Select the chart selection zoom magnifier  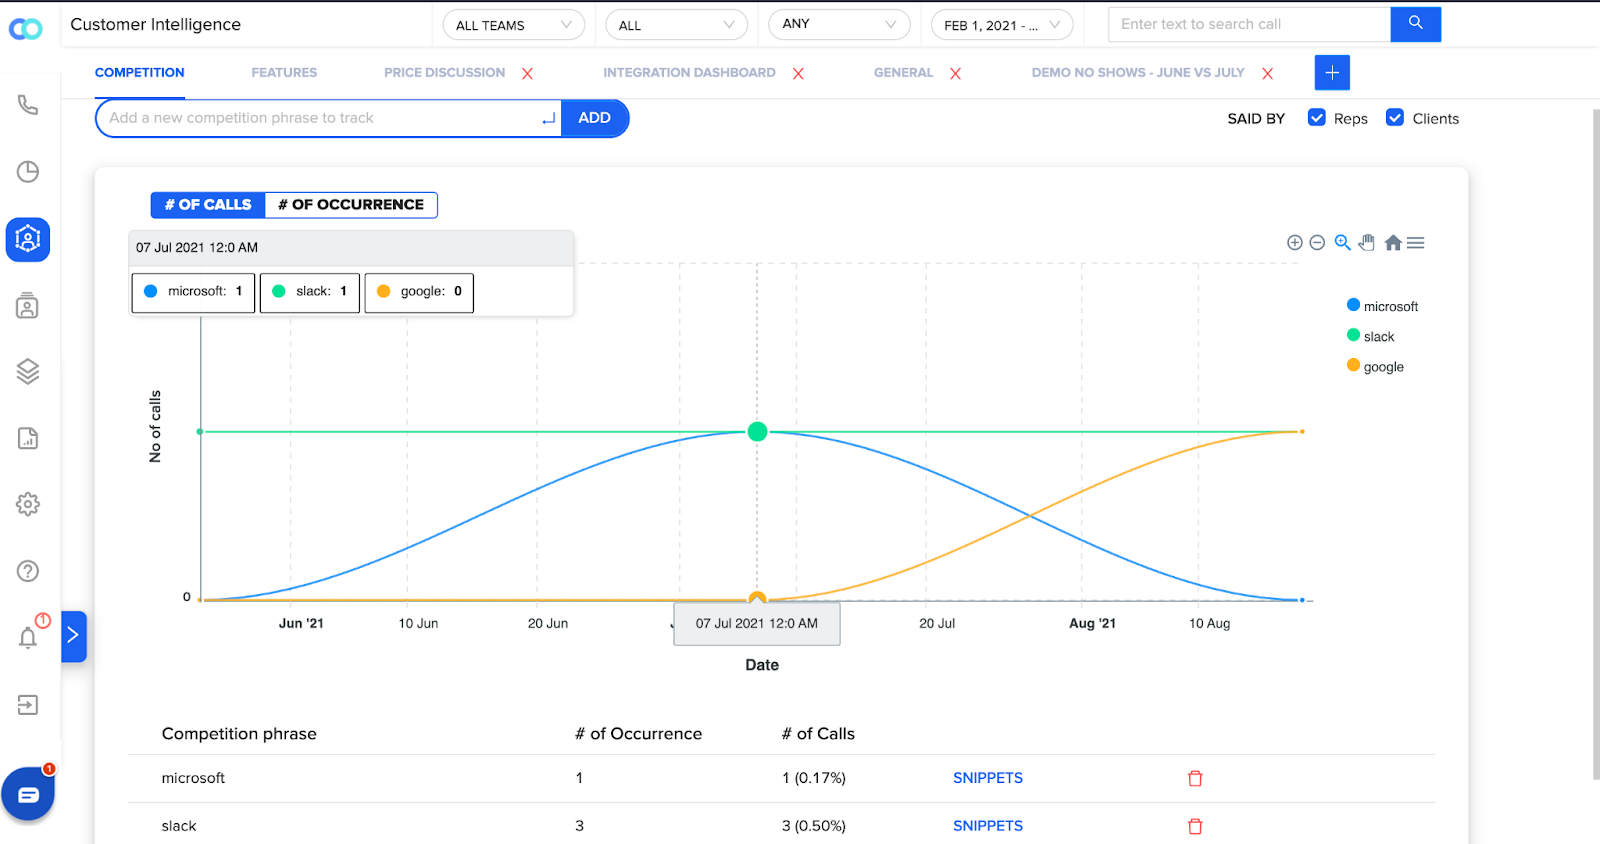pos(1342,243)
